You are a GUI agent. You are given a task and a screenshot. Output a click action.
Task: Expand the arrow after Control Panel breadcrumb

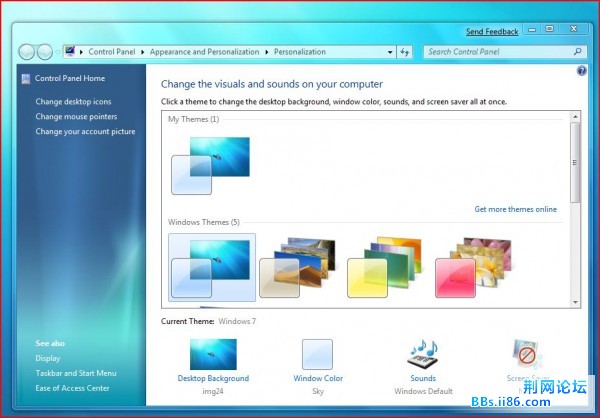(x=142, y=52)
